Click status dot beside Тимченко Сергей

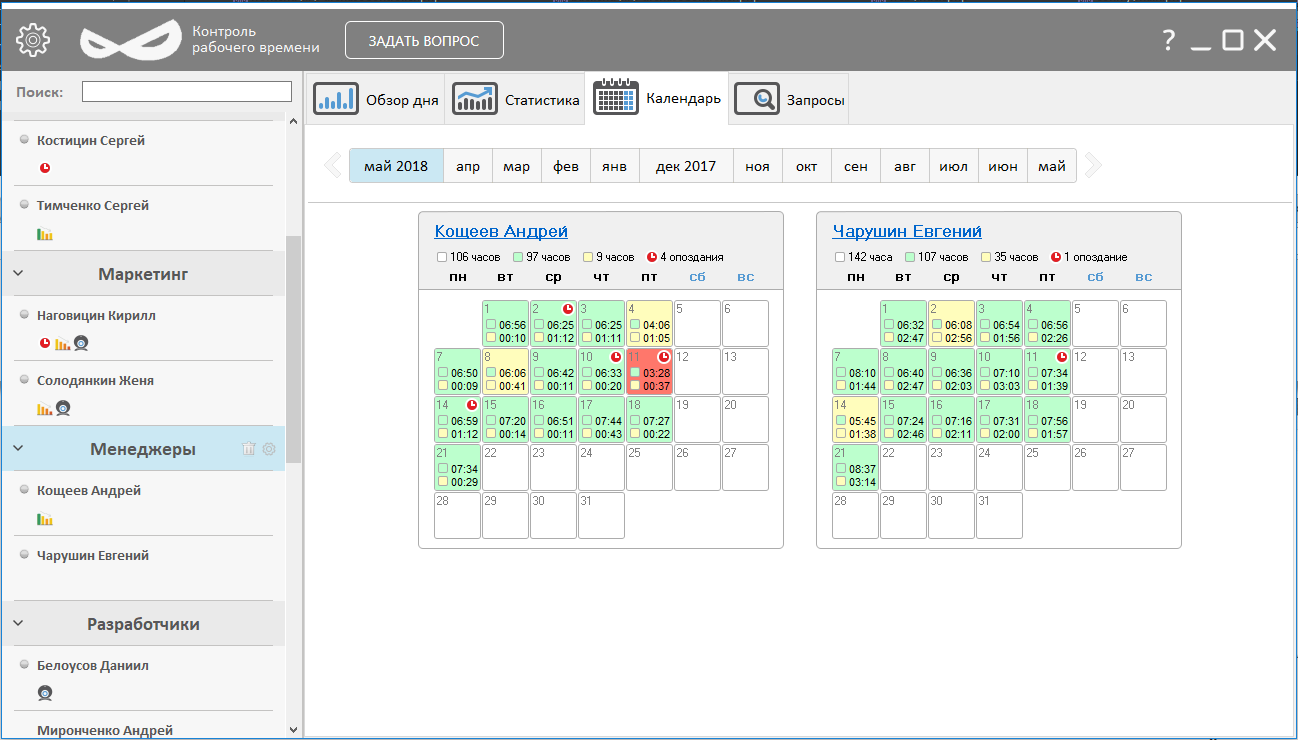(x=24, y=205)
